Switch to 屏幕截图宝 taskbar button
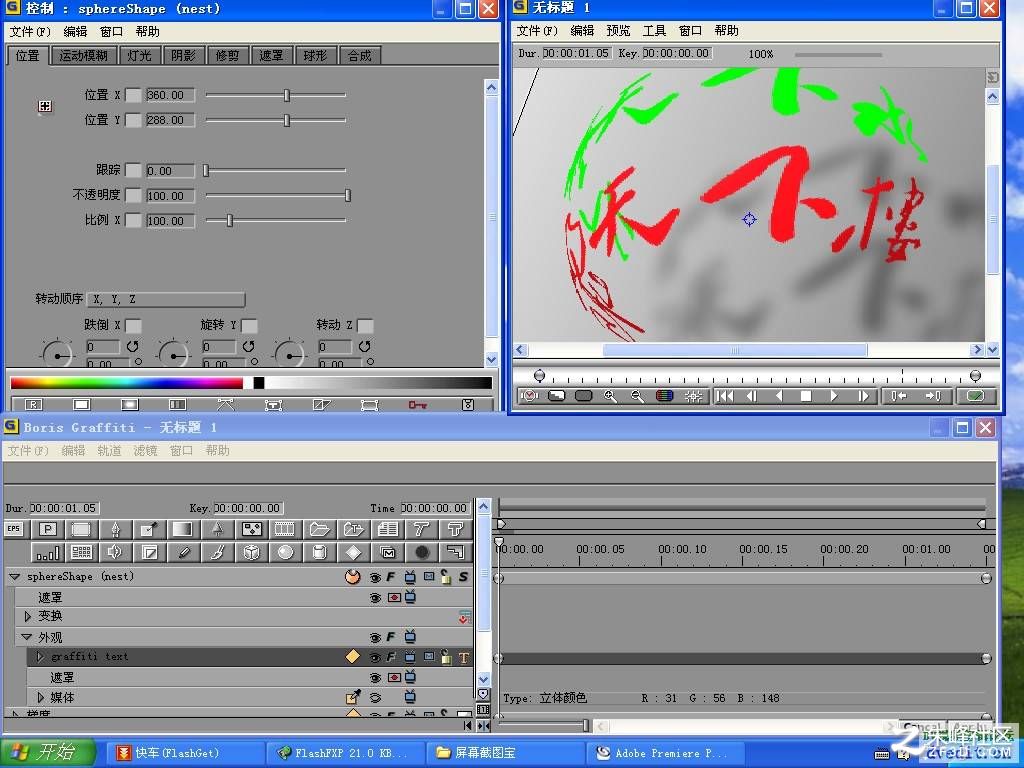 click(507, 753)
